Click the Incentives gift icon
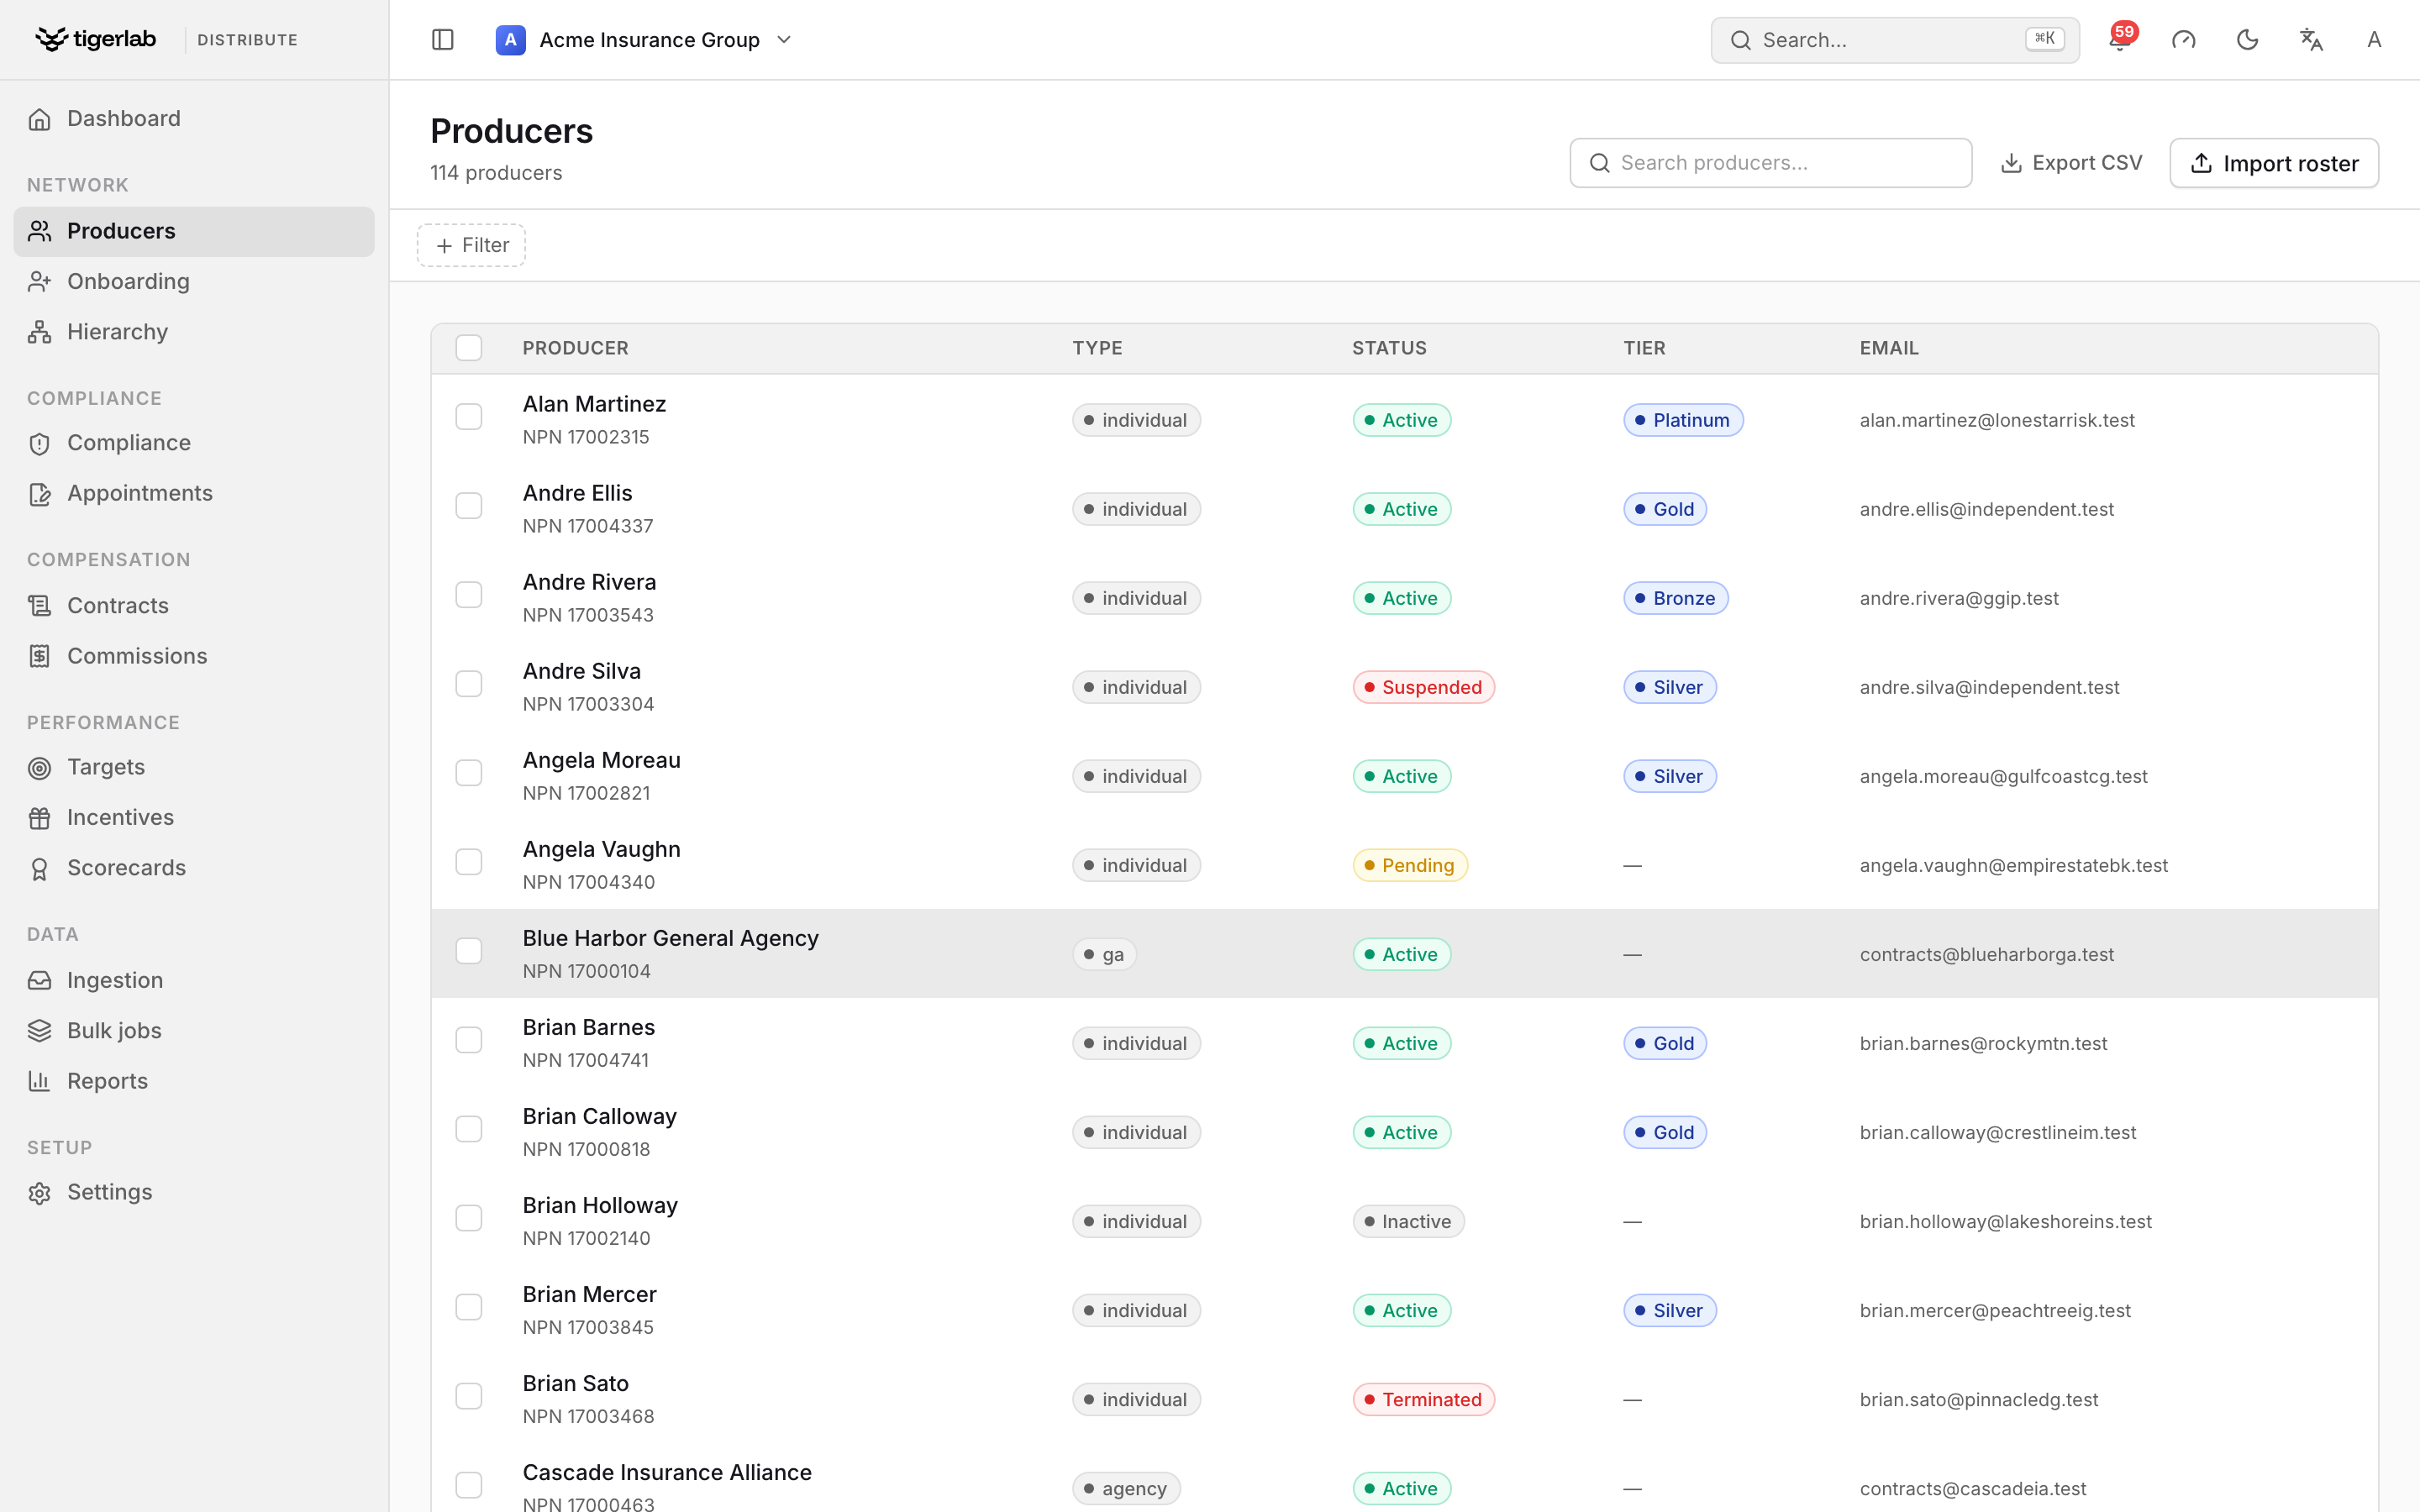Viewport: 2420px width, 1512px height. pyautogui.click(x=40, y=818)
